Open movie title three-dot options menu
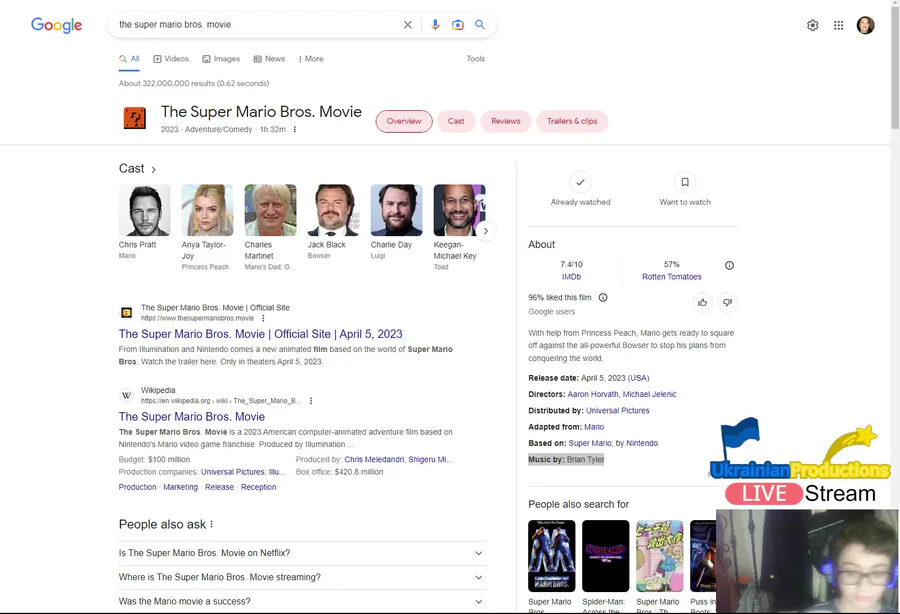This screenshot has height=614, width=900. pos(294,129)
